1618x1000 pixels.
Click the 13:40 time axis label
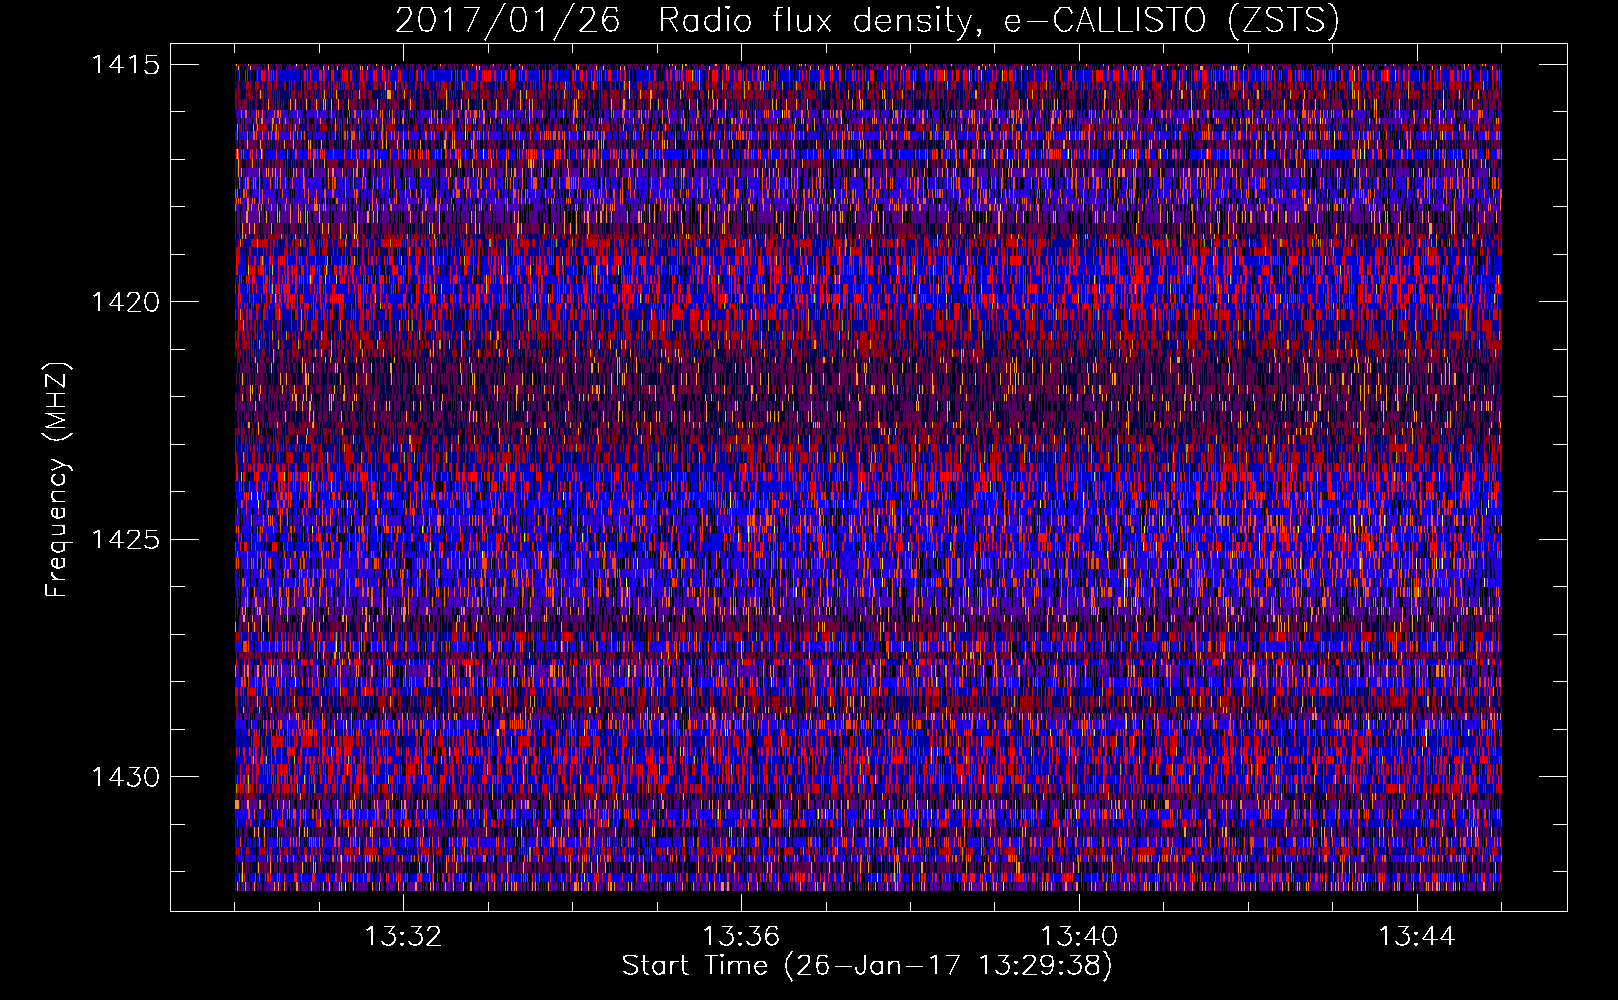[1079, 937]
